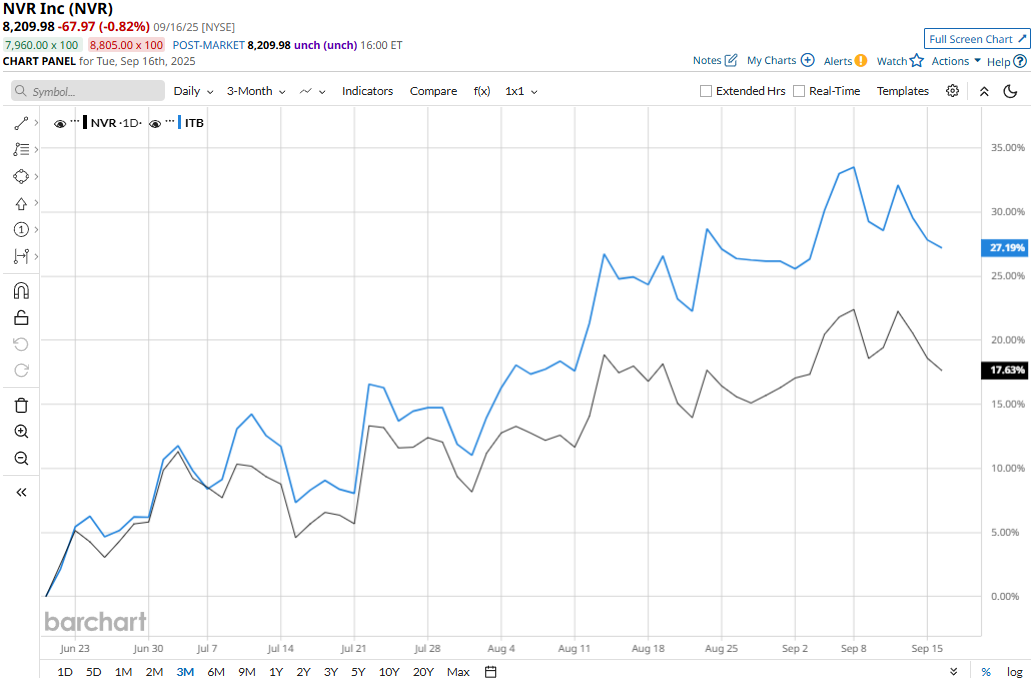Click the My Charts link
This screenshot has width=1032, height=678.
(x=771, y=60)
